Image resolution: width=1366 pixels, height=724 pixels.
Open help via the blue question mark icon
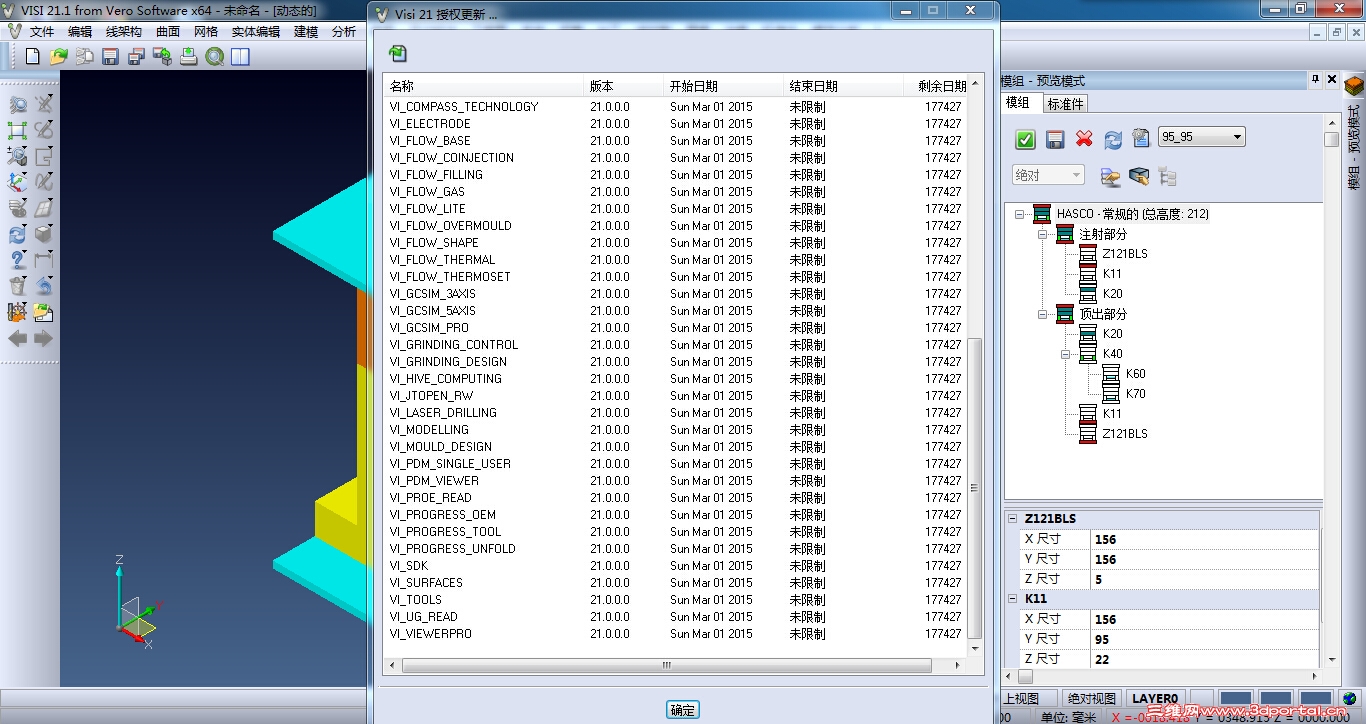pos(17,260)
